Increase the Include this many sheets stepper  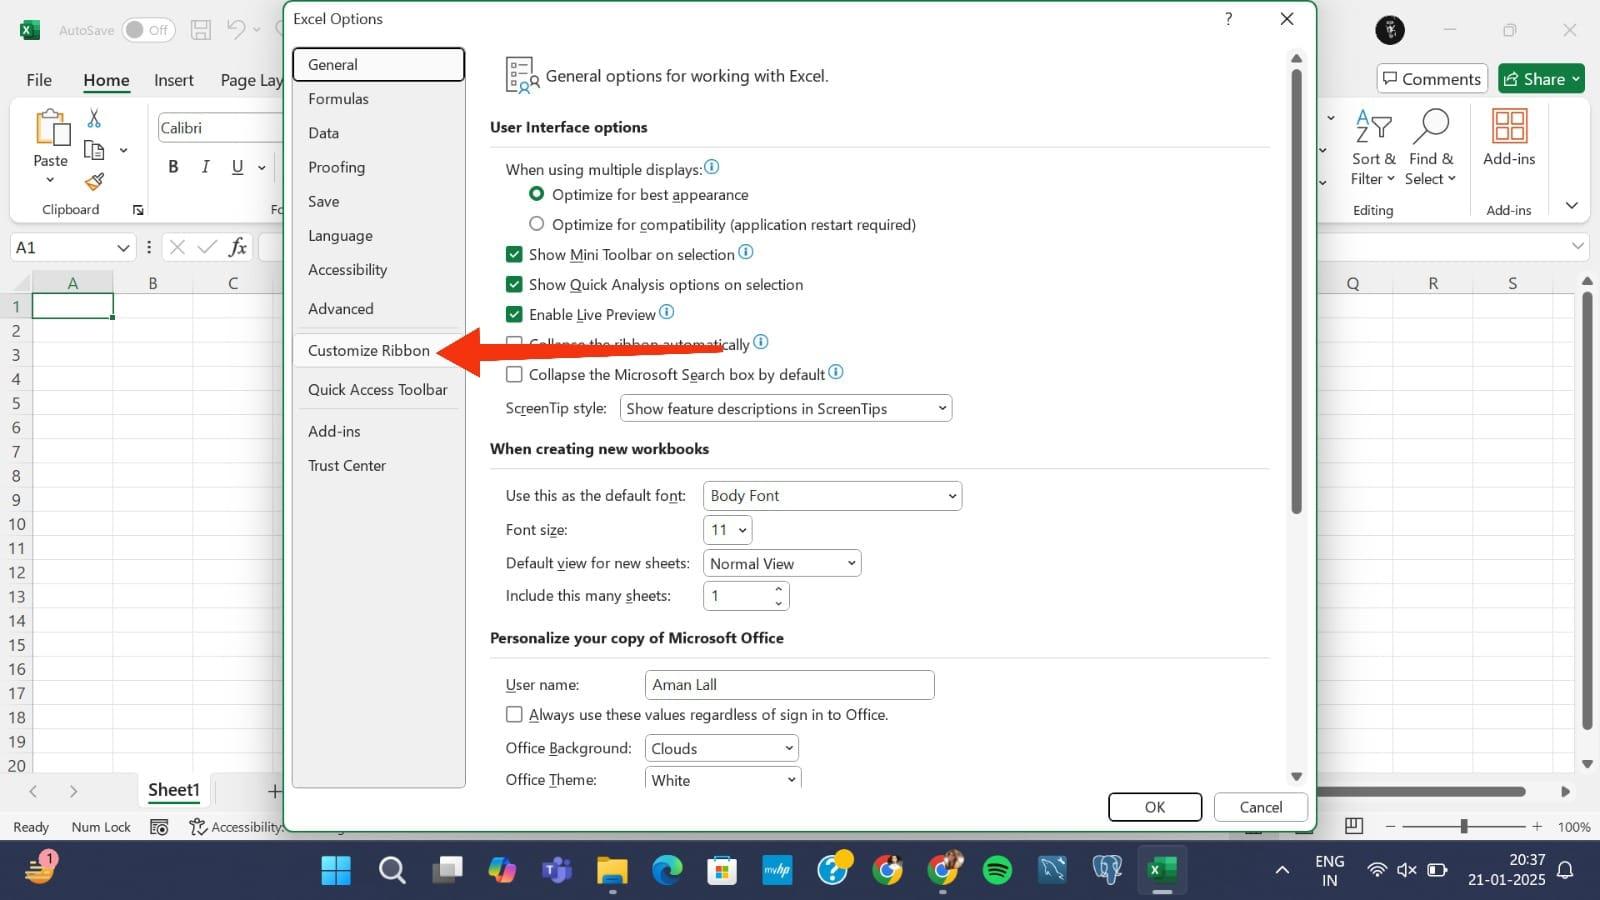(778, 589)
